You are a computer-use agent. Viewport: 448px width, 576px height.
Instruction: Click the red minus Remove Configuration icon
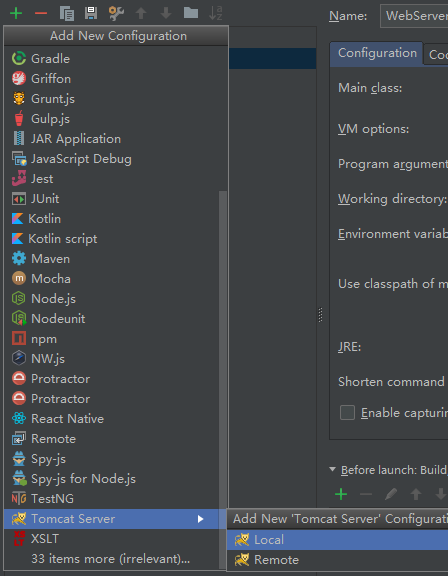[x=41, y=14]
